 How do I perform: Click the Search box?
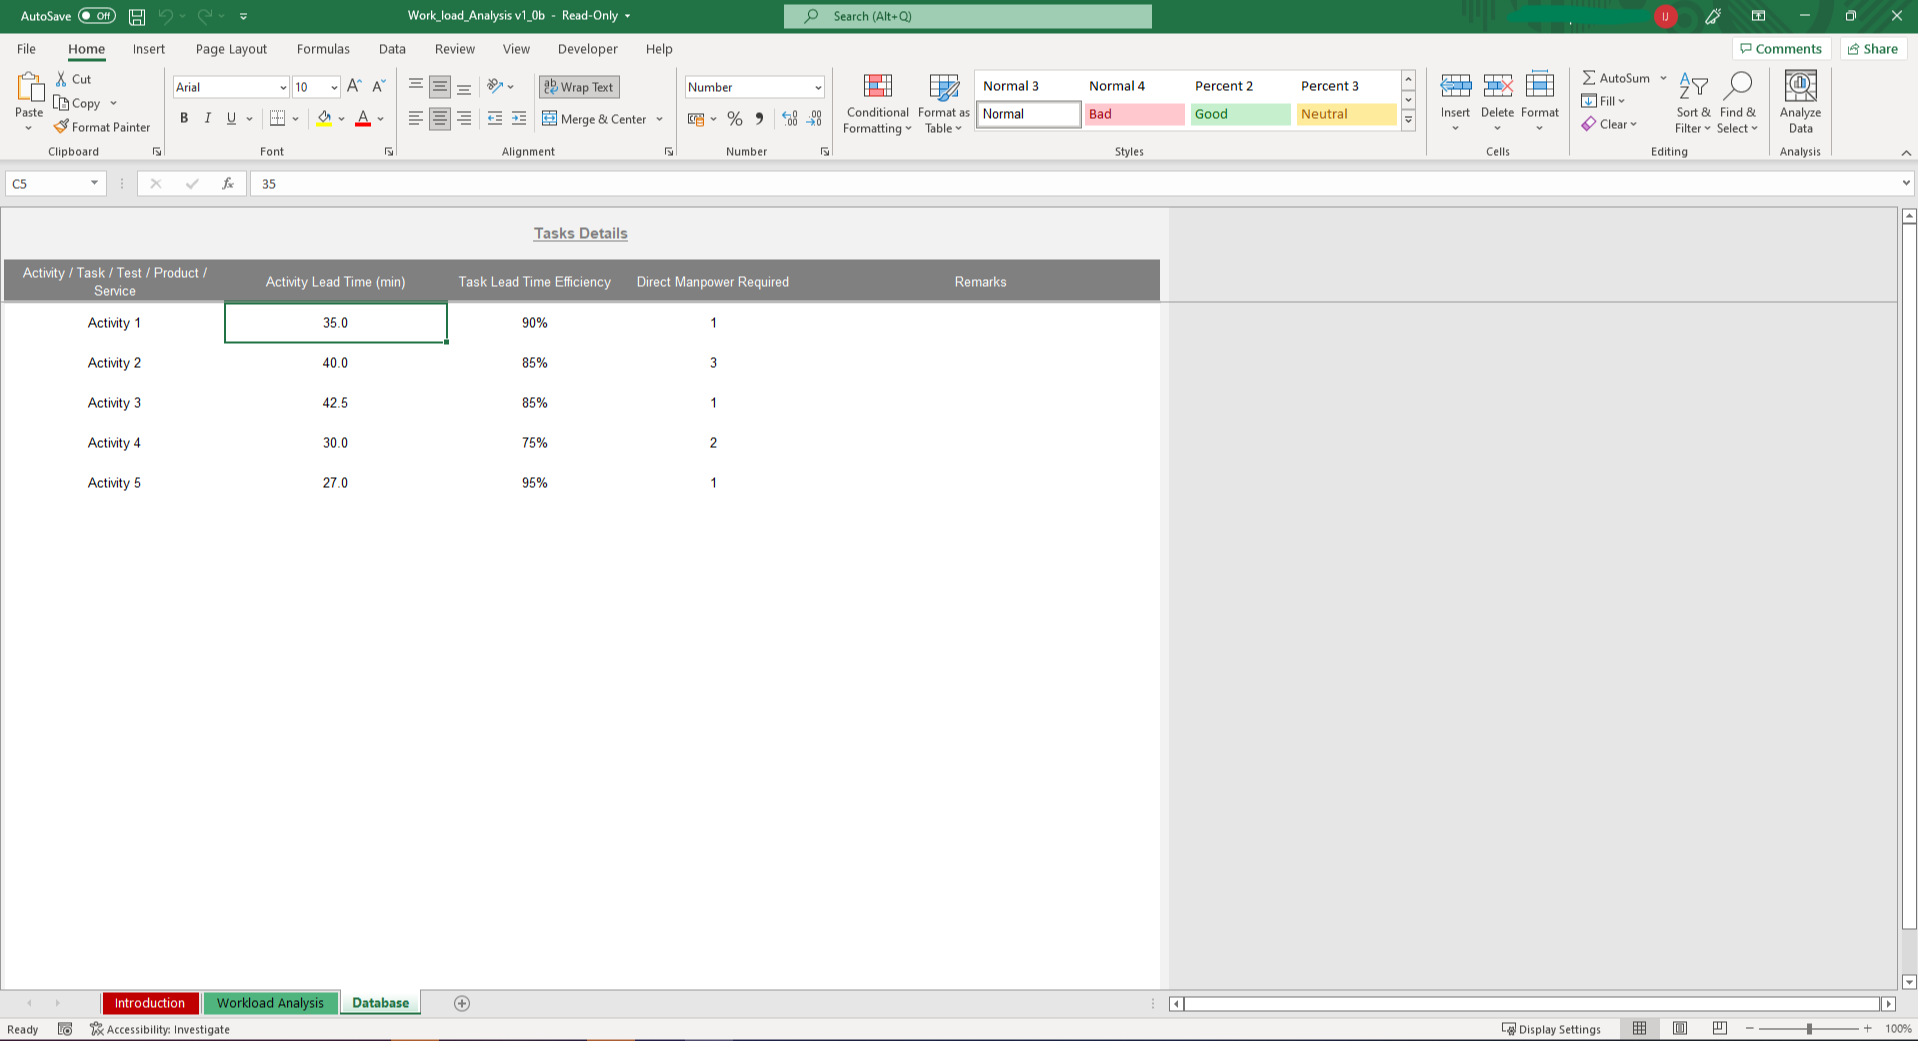(x=967, y=16)
